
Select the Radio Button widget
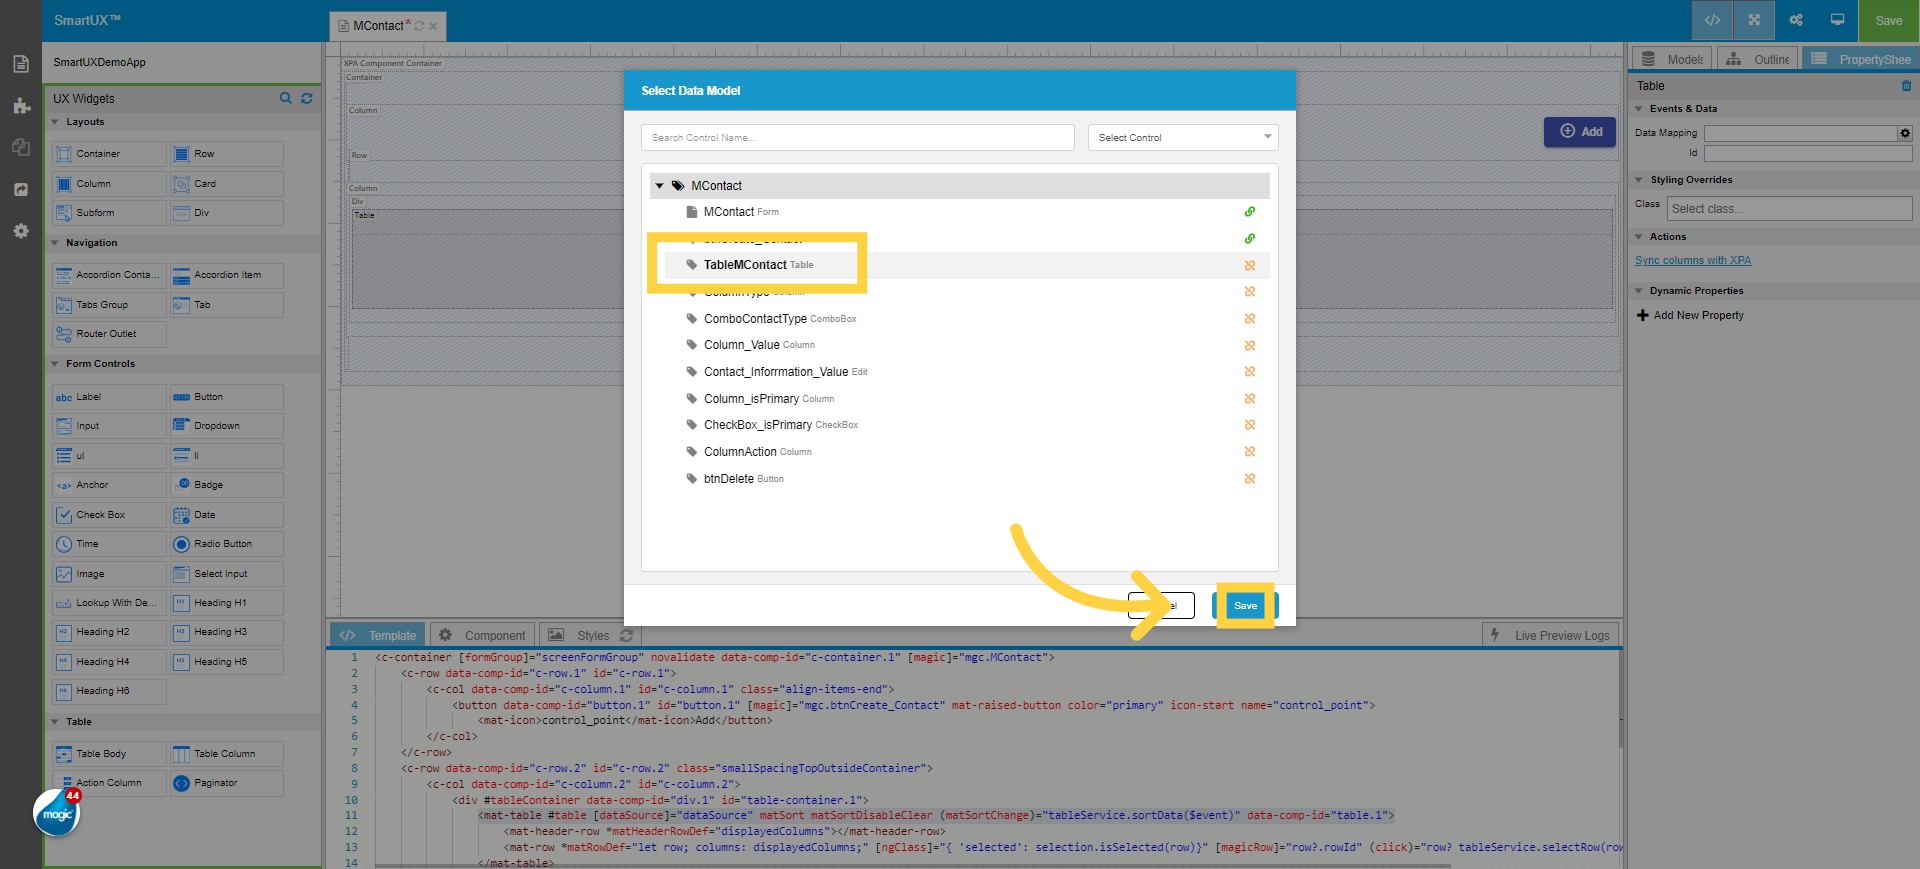[226, 544]
